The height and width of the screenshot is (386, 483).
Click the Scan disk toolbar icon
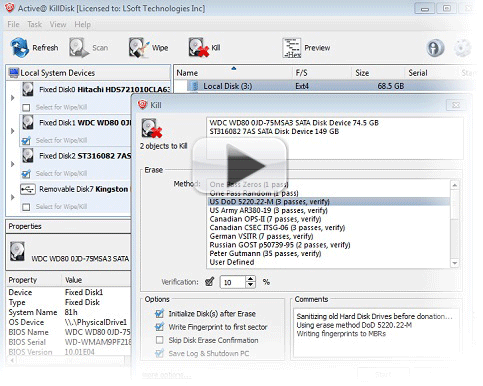point(79,47)
